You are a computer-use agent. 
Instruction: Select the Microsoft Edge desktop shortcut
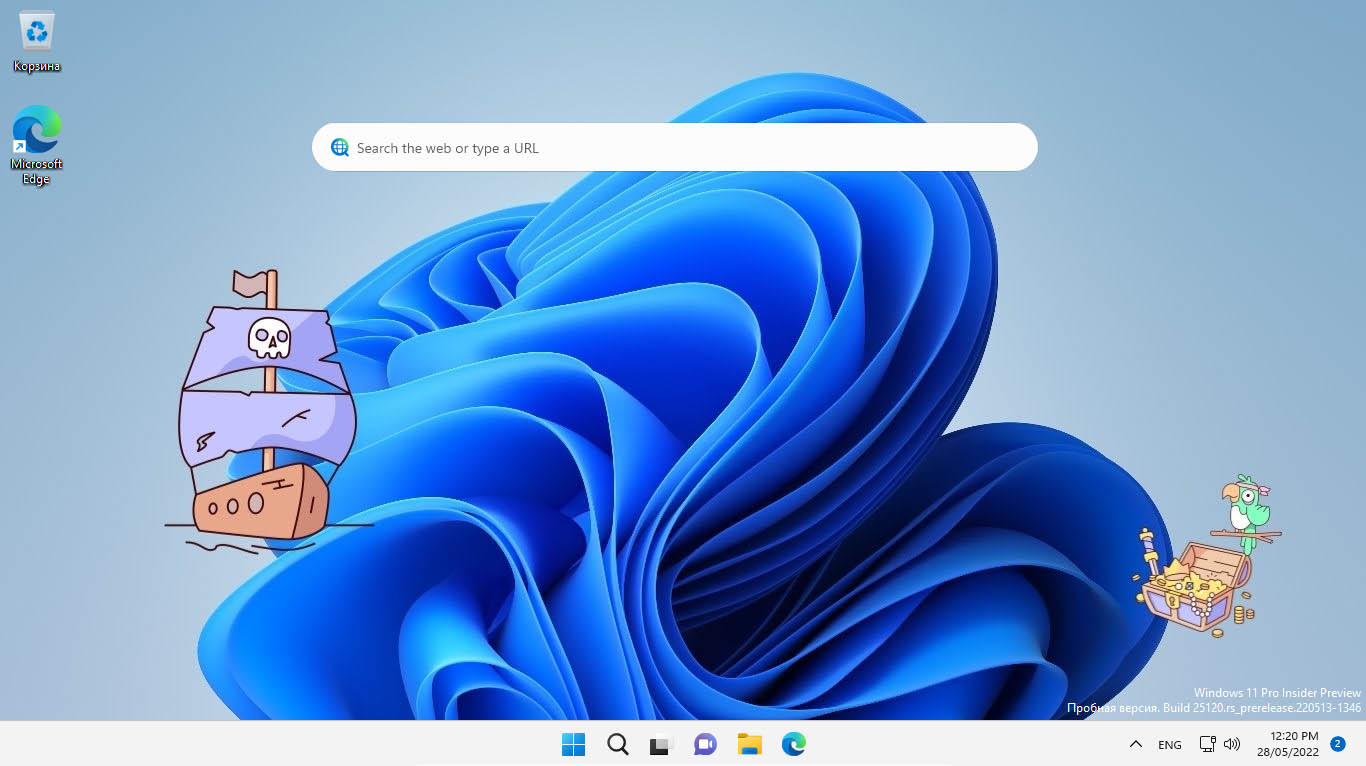(37, 146)
